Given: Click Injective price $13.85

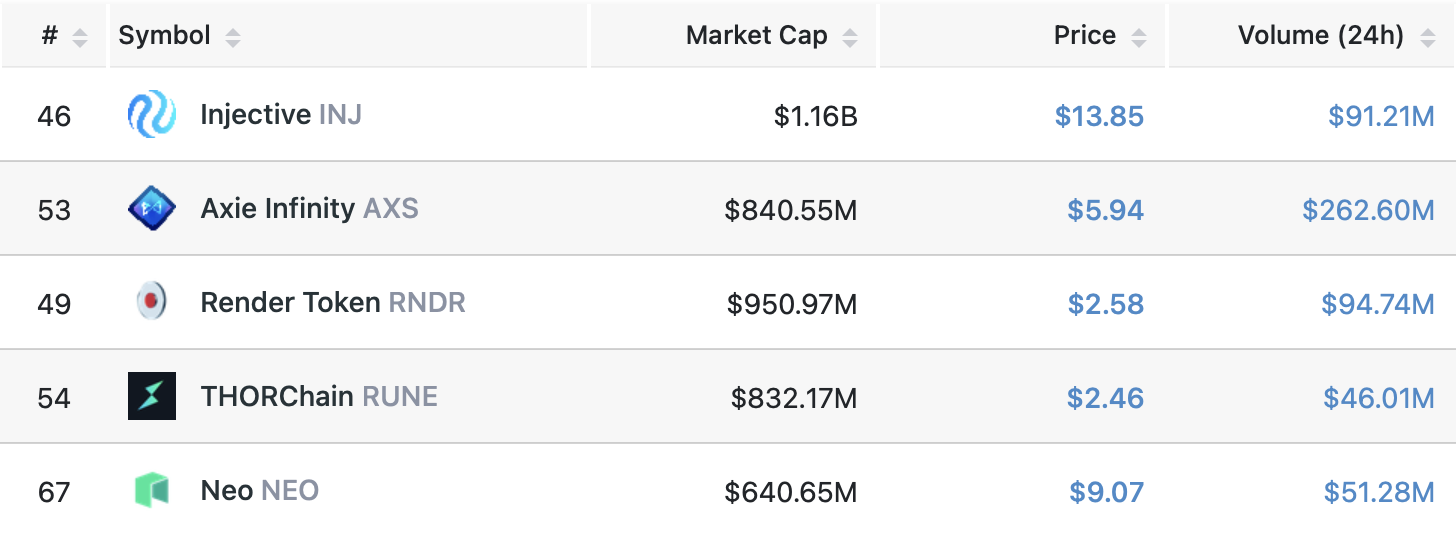Looking at the screenshot, I should coord(1099,117).
